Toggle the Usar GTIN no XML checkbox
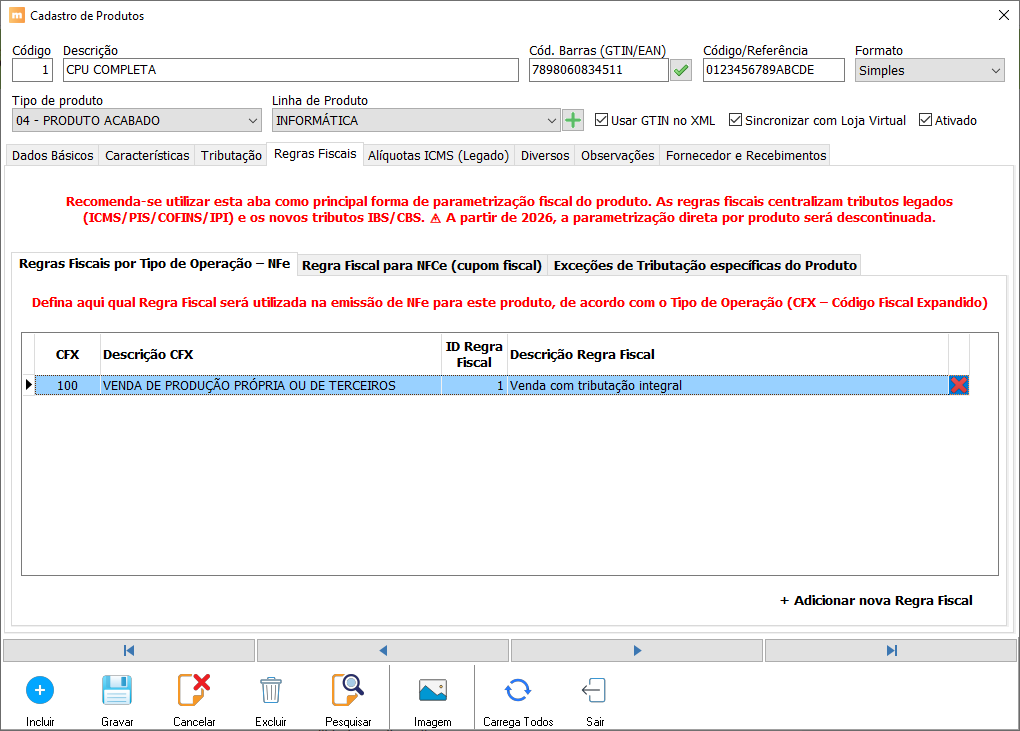 [602, 120]
